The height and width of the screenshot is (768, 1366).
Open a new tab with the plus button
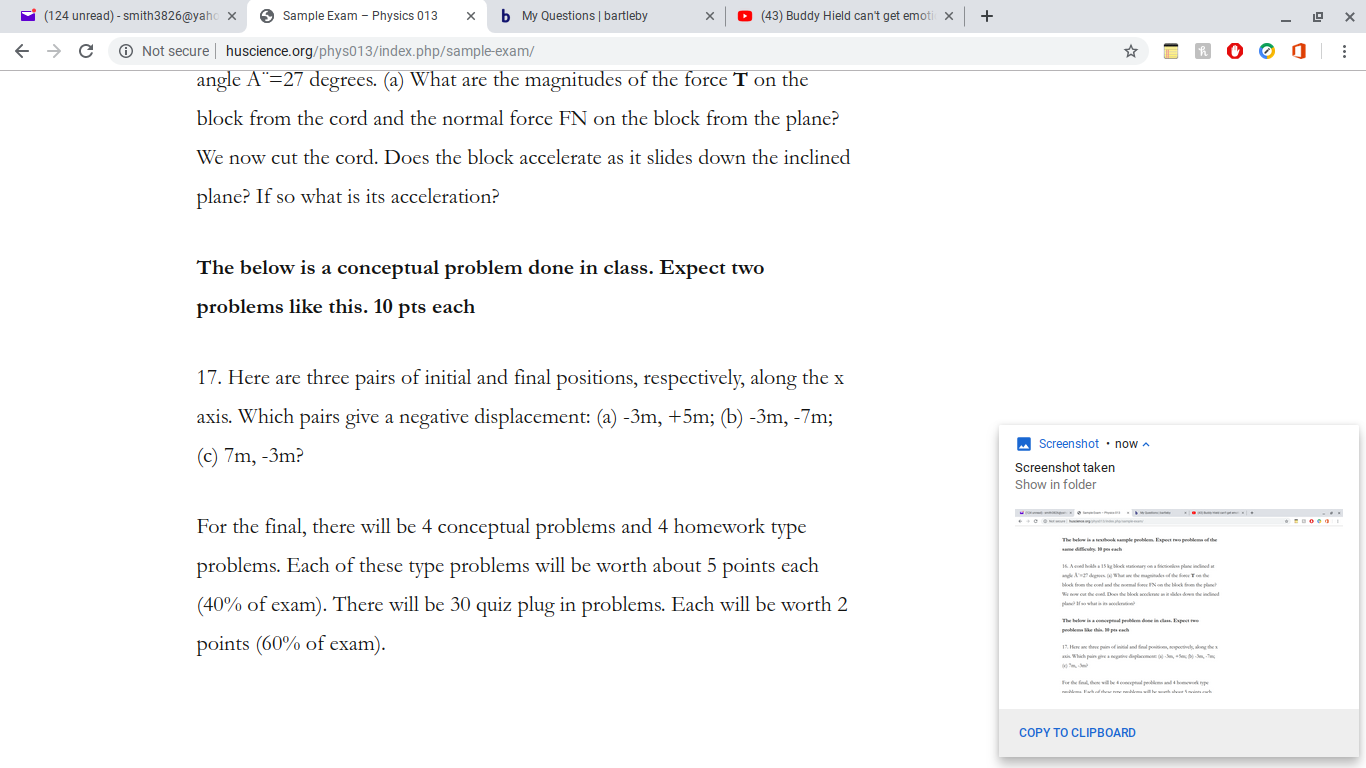tap(987, 16)
